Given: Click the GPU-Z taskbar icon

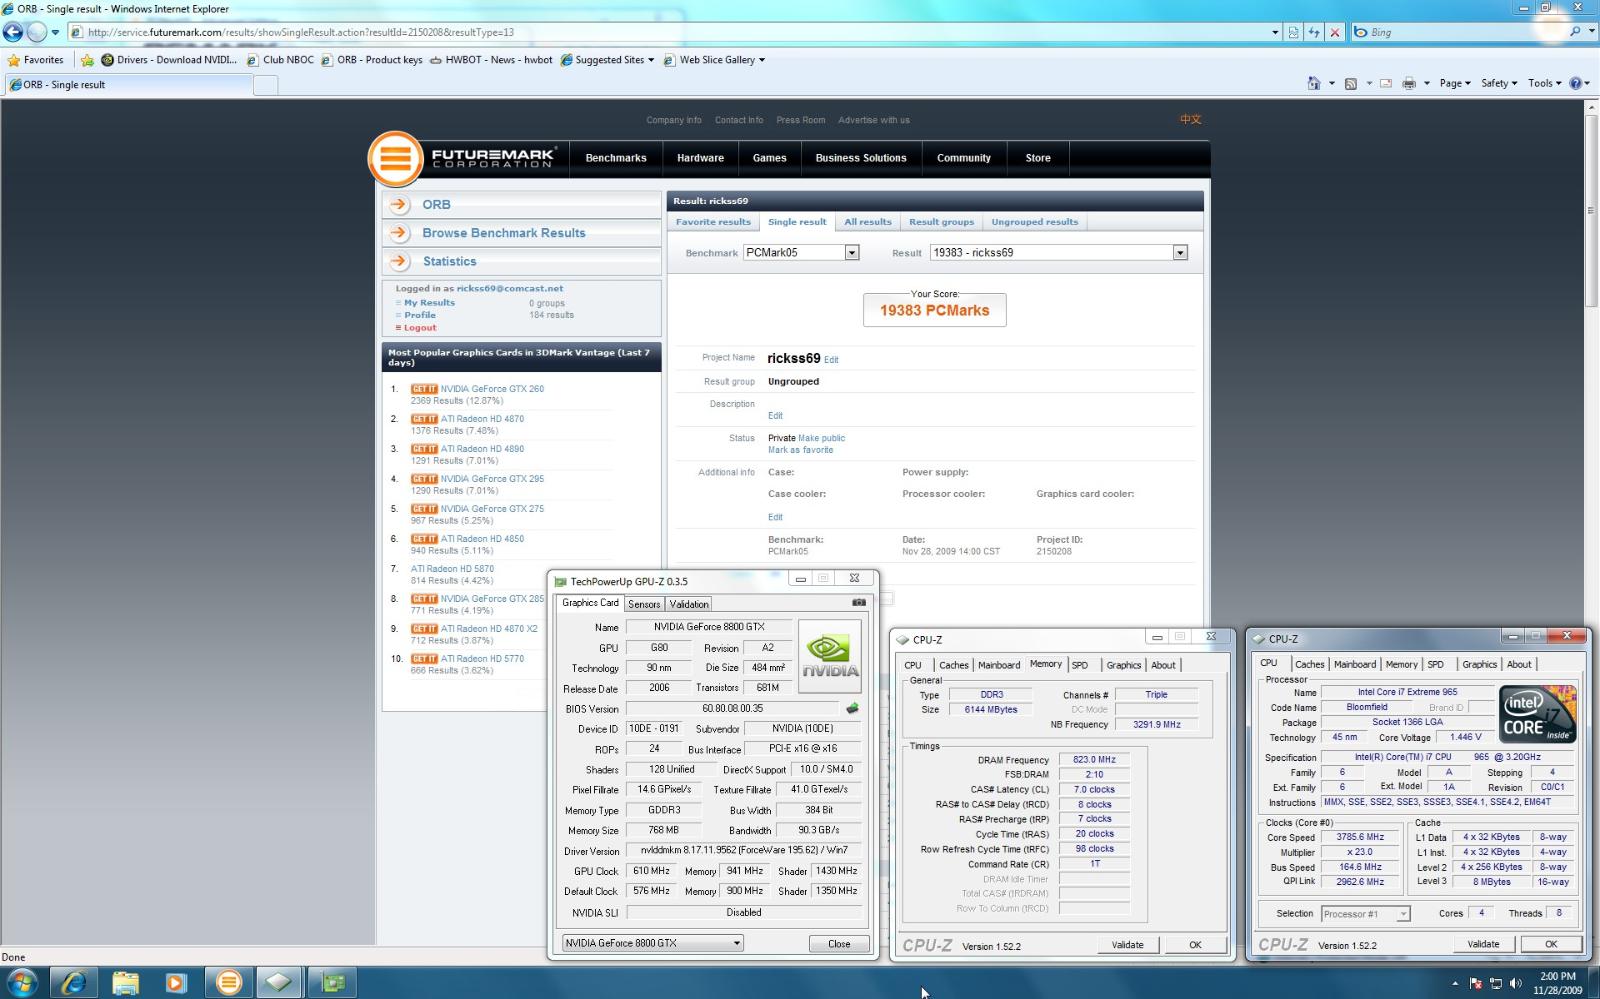Looking at the screenshot, I should click(x=331, y=983).
